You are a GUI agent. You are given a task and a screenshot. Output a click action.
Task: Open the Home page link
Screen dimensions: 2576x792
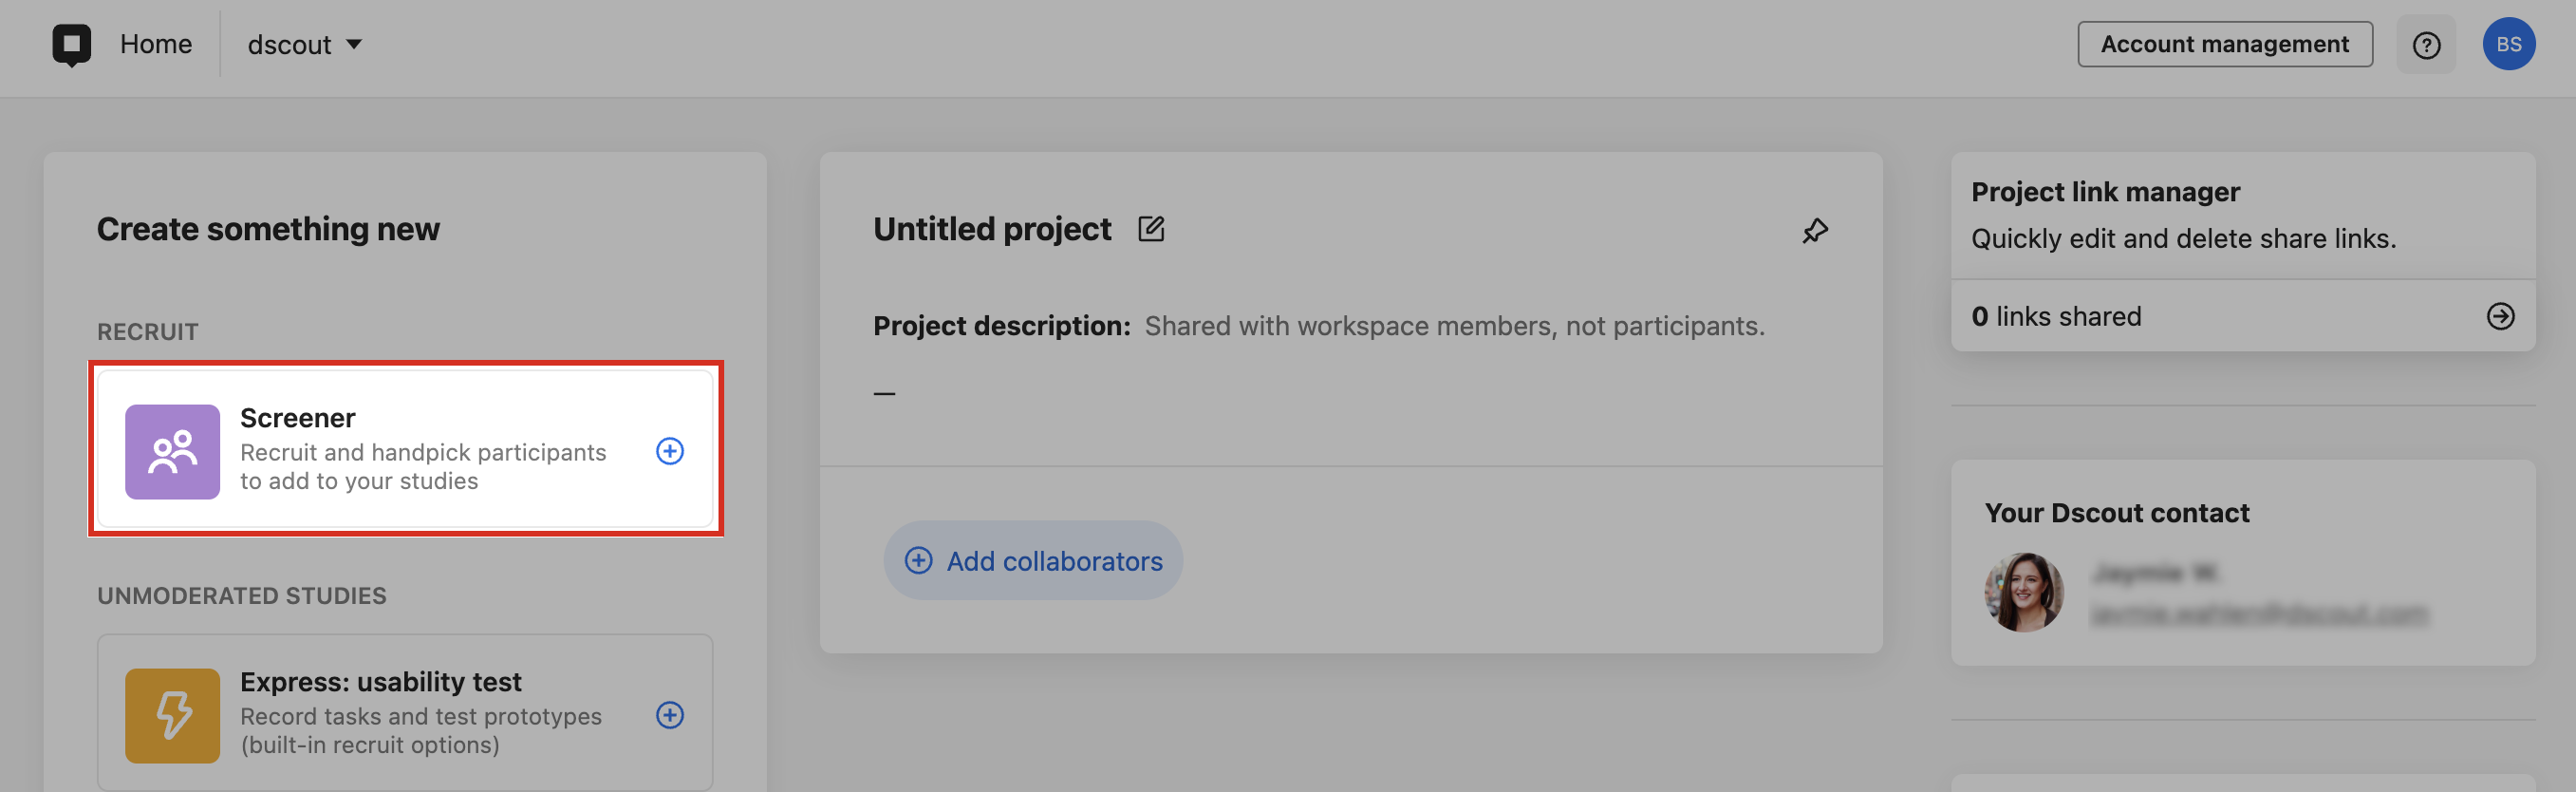156,44
